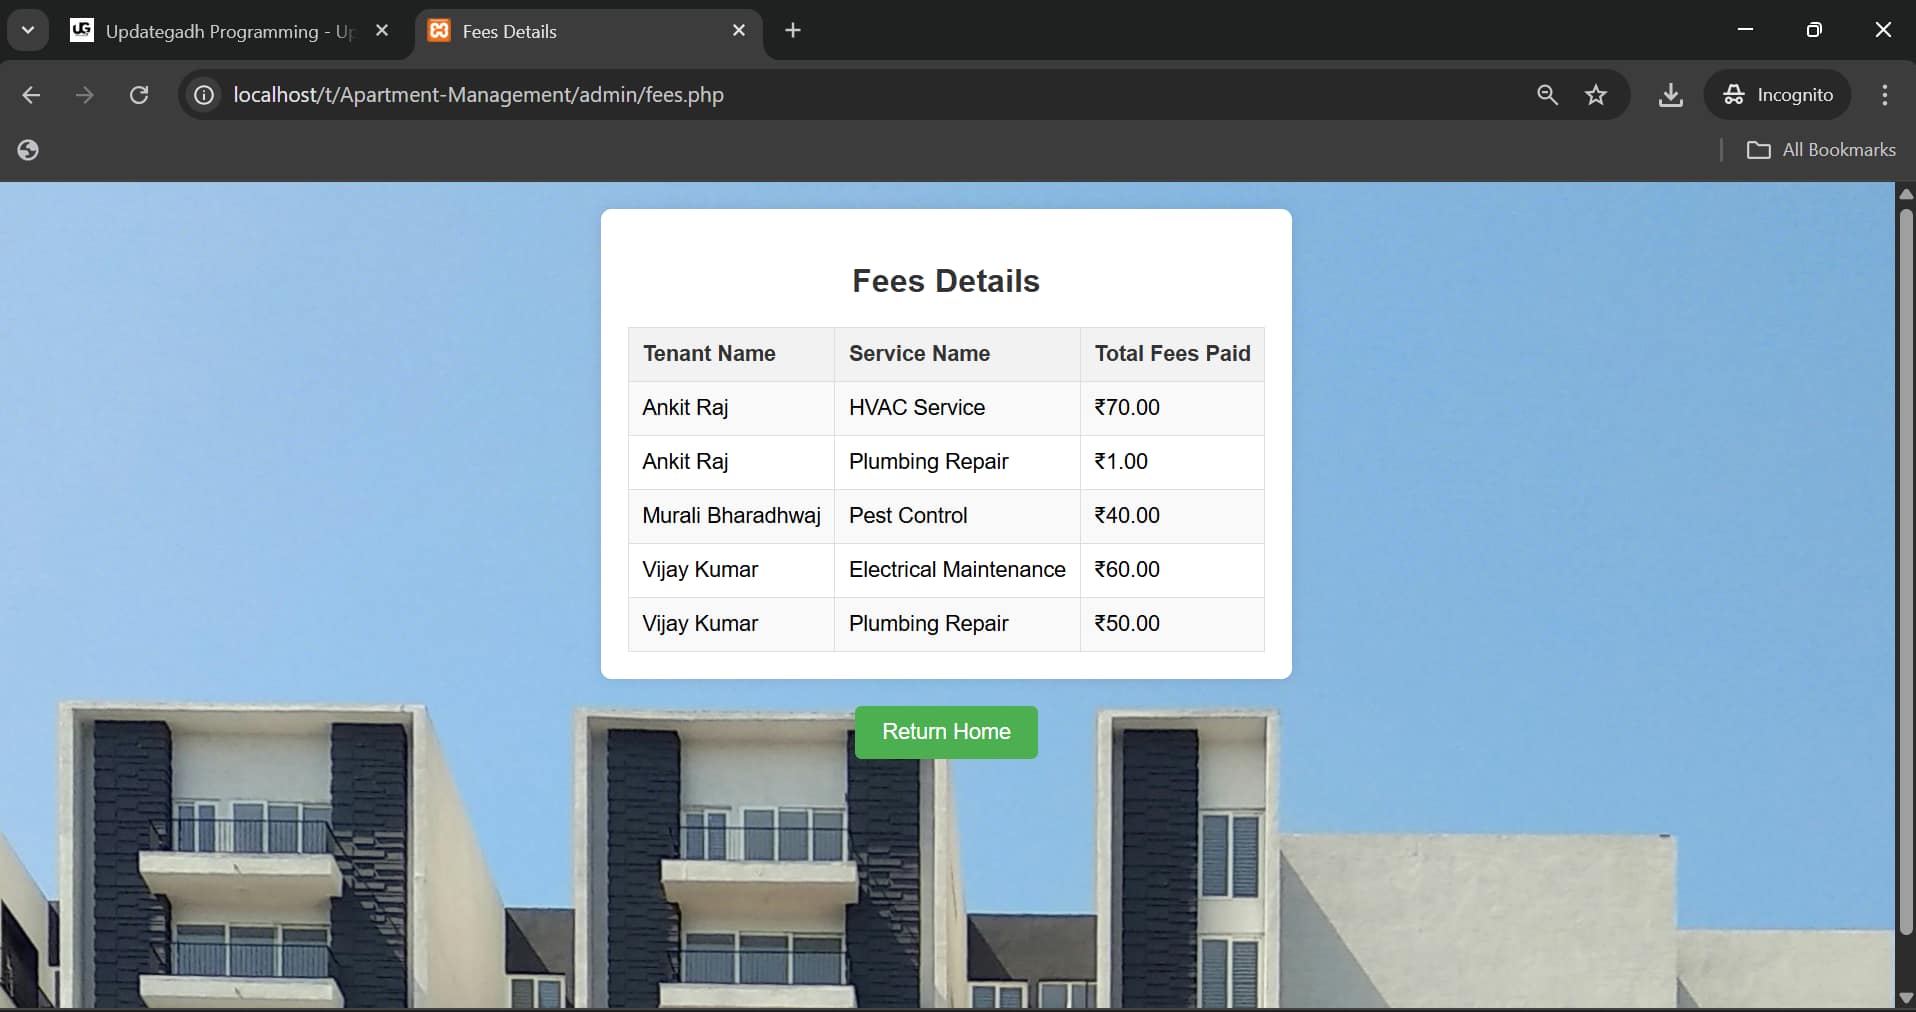
Task: Open the Chrome three-dot menu
Action: tap(1884, 95)
